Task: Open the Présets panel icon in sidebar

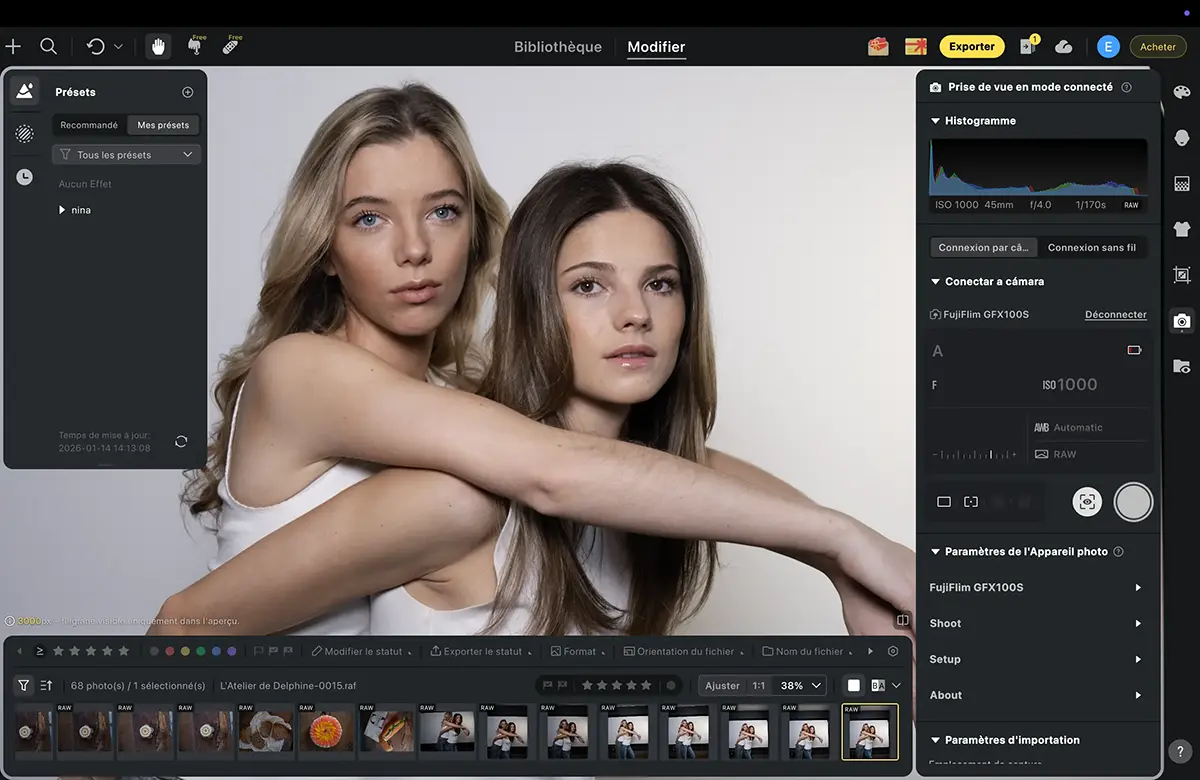Action: click(x=25, y=91)
